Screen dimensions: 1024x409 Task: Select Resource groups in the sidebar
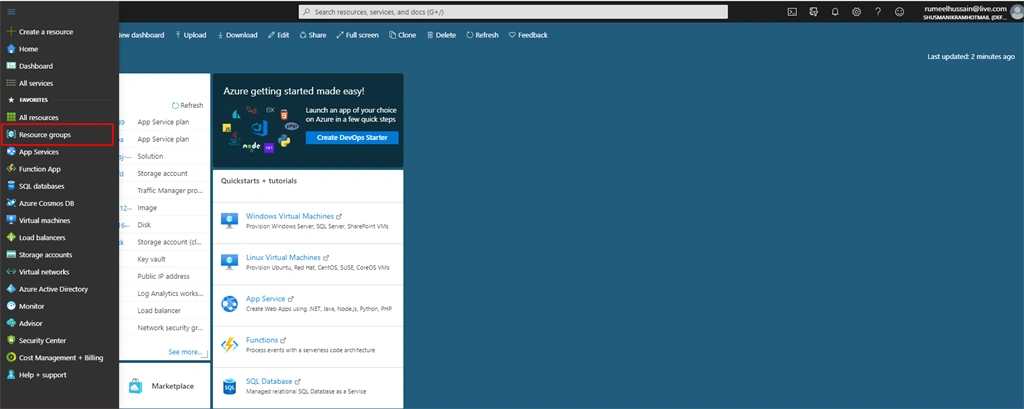58,135
